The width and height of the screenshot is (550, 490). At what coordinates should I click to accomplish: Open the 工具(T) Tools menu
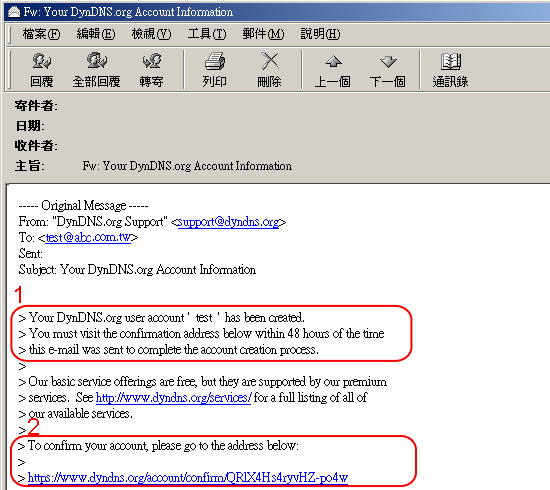(x=207, y=34)
